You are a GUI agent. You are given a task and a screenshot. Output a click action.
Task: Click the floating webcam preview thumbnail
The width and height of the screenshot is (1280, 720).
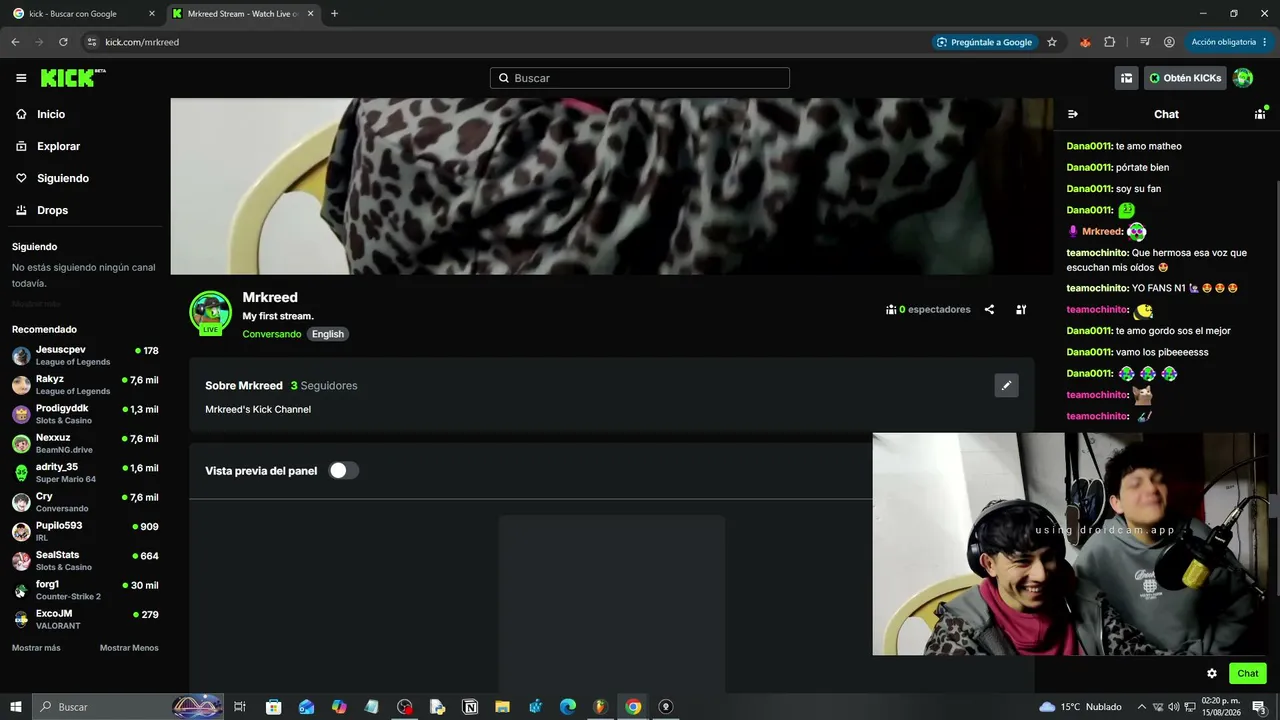(1070, 544)
